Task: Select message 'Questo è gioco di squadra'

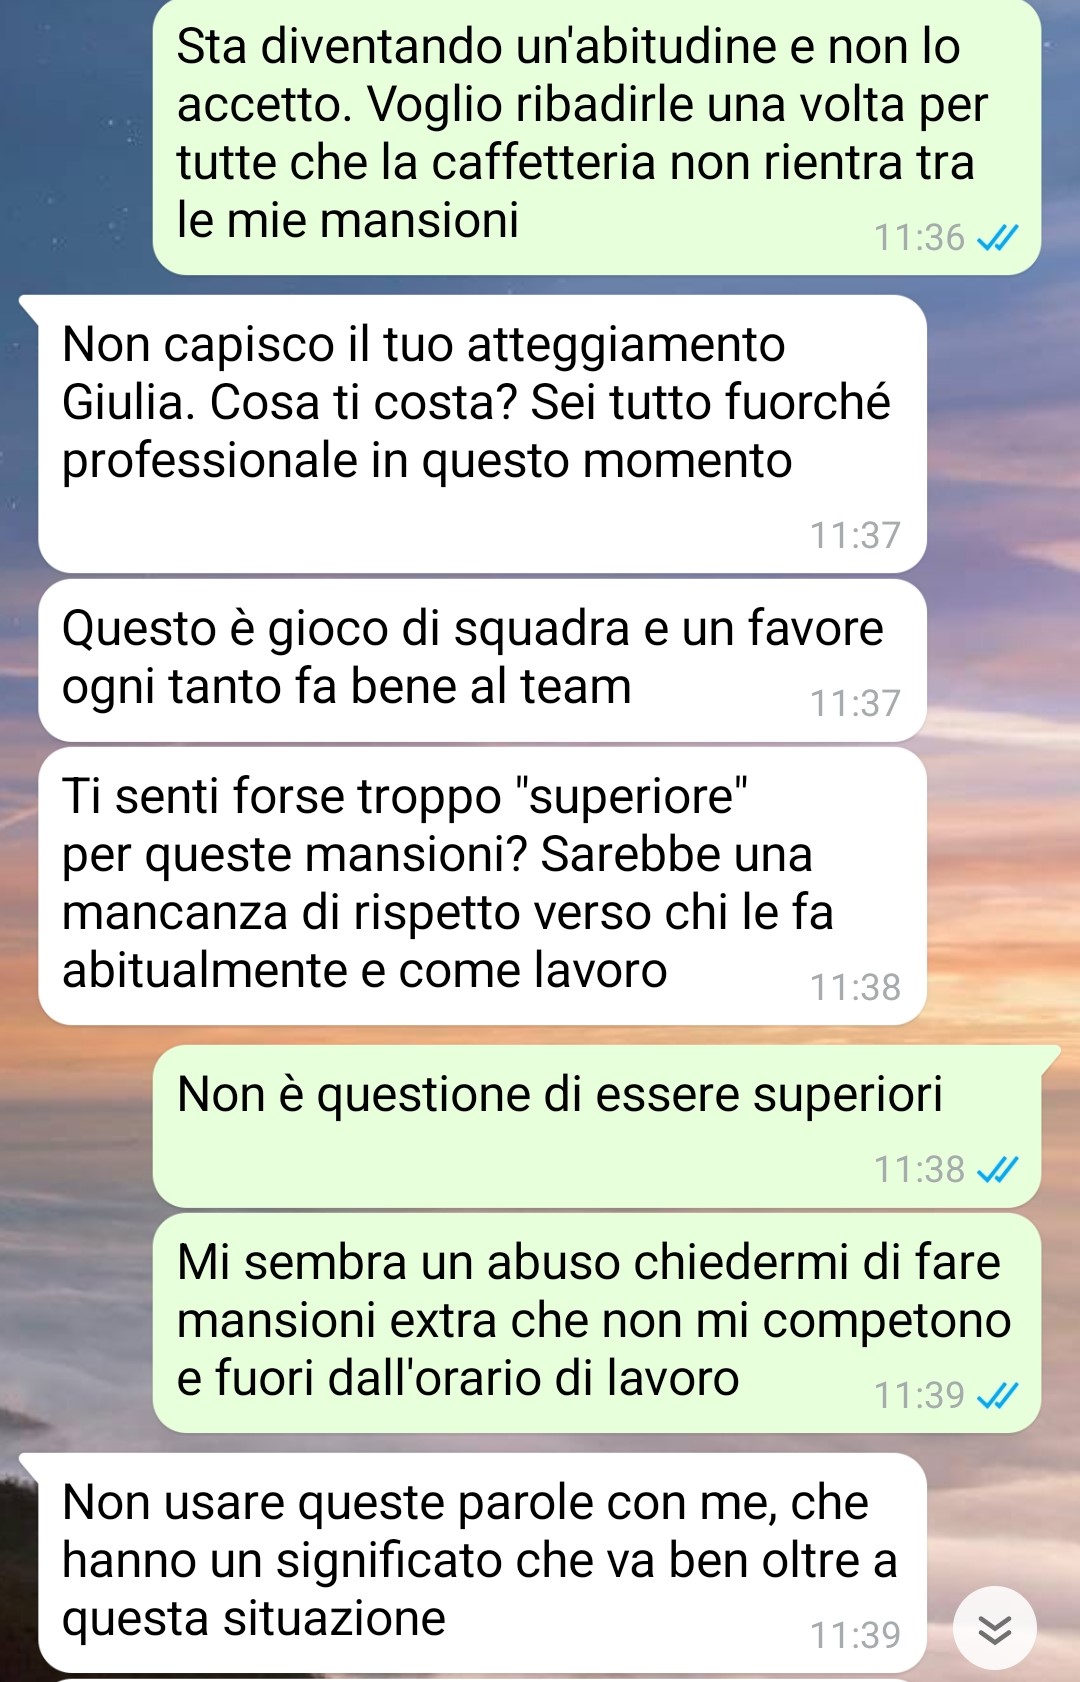Action: tap(482, 661)
